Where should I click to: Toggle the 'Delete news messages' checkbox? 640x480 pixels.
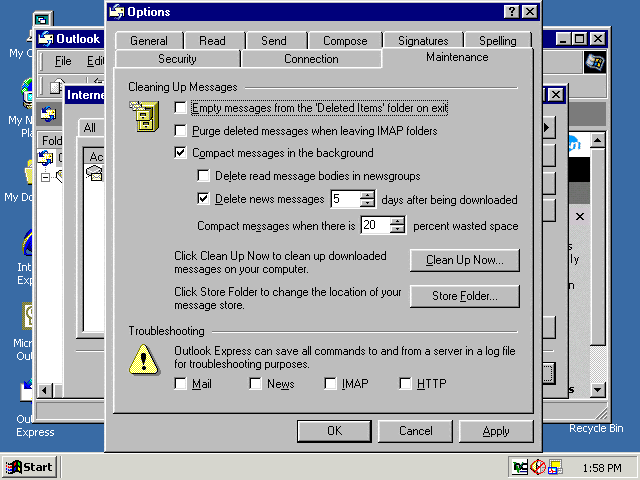tap(203, 199)
